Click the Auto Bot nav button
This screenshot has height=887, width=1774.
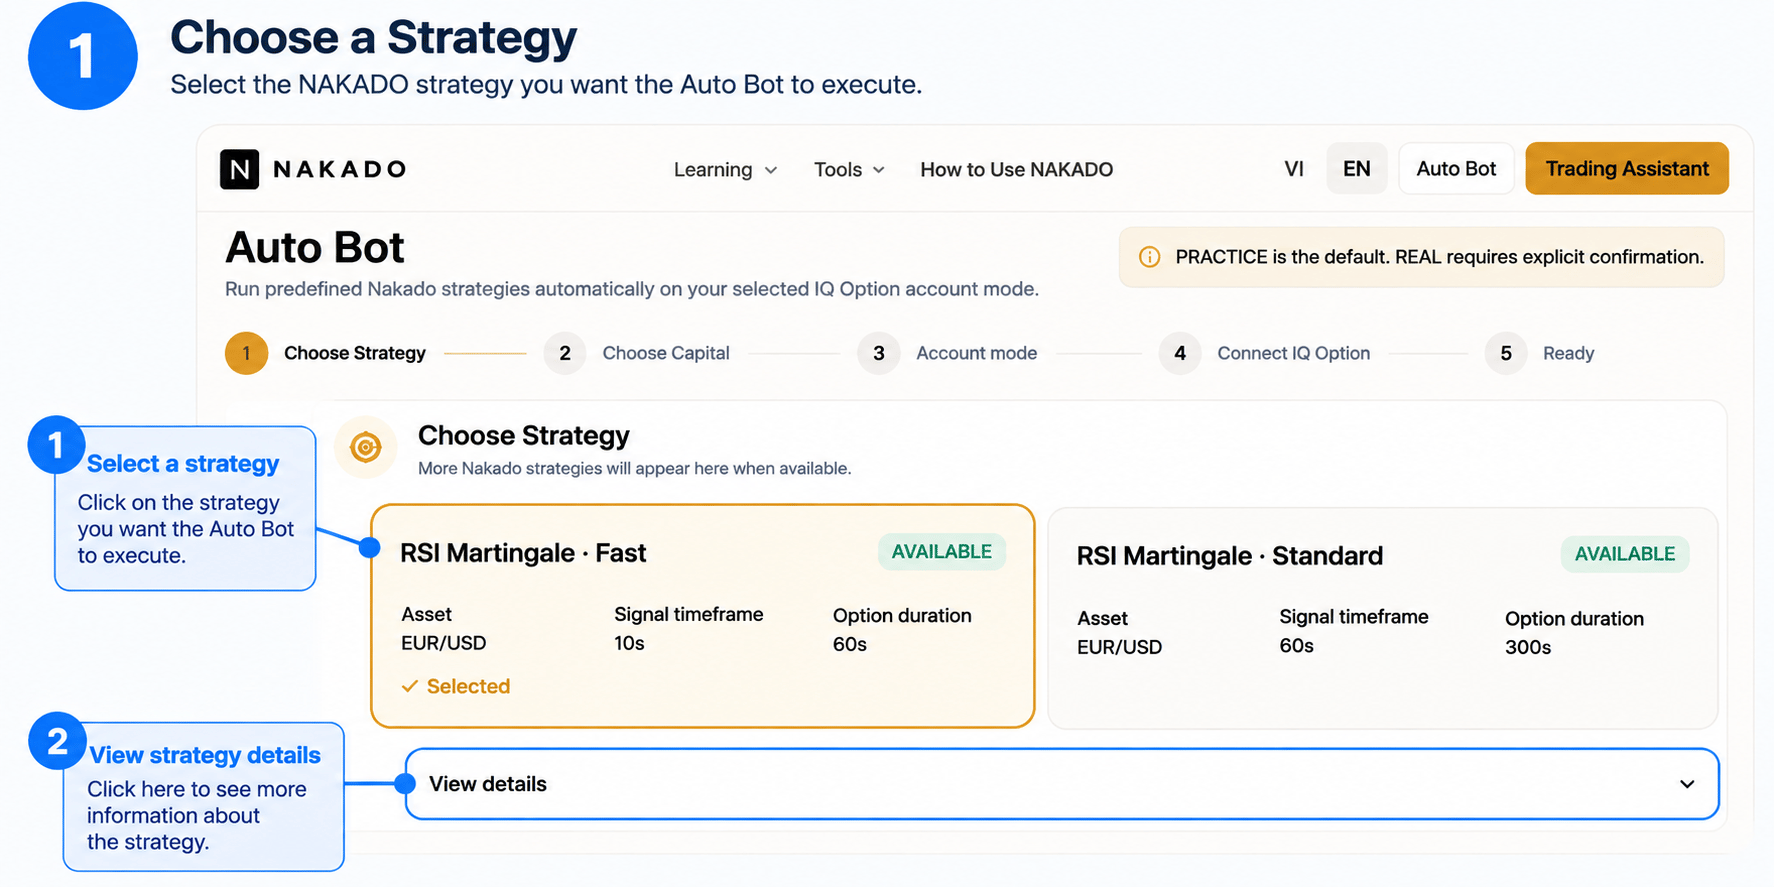click(1456, 169)
